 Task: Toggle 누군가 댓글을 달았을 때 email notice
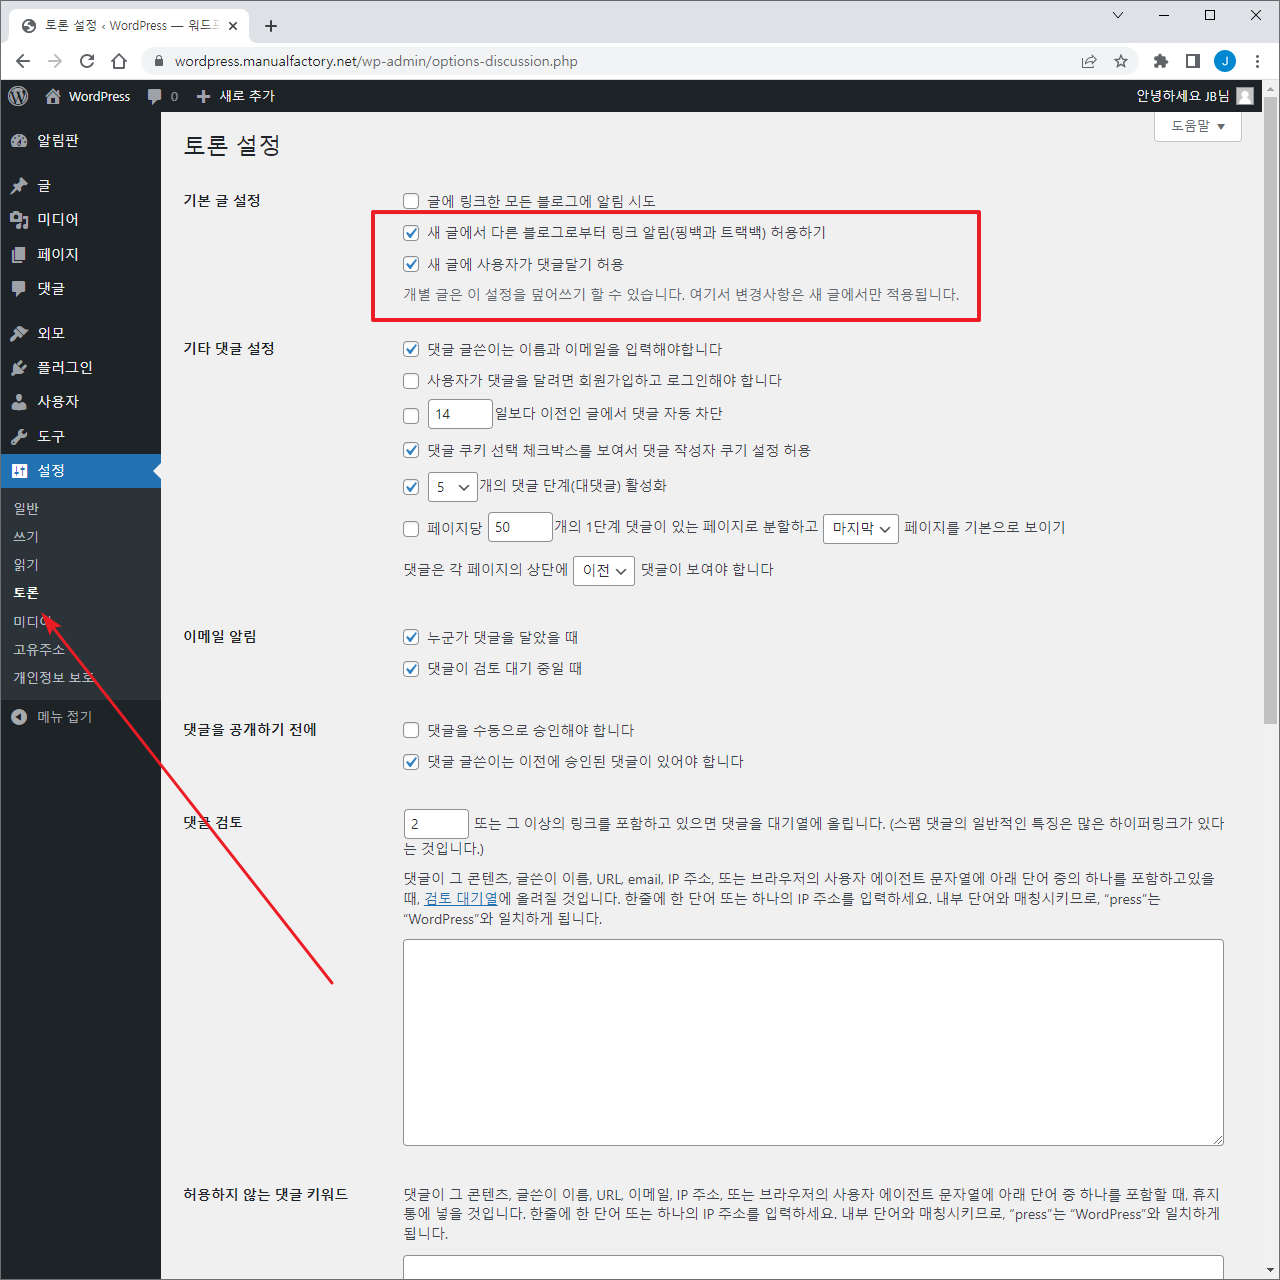(411, 637)
